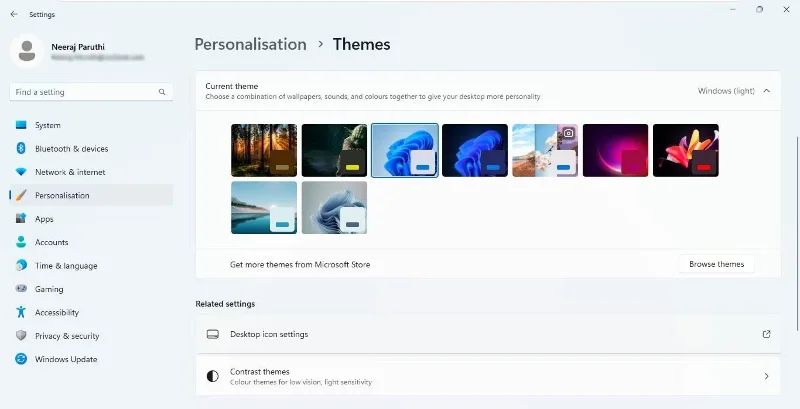Click the Windows Update sync icon
800x409 pixels.
[21, 359]
